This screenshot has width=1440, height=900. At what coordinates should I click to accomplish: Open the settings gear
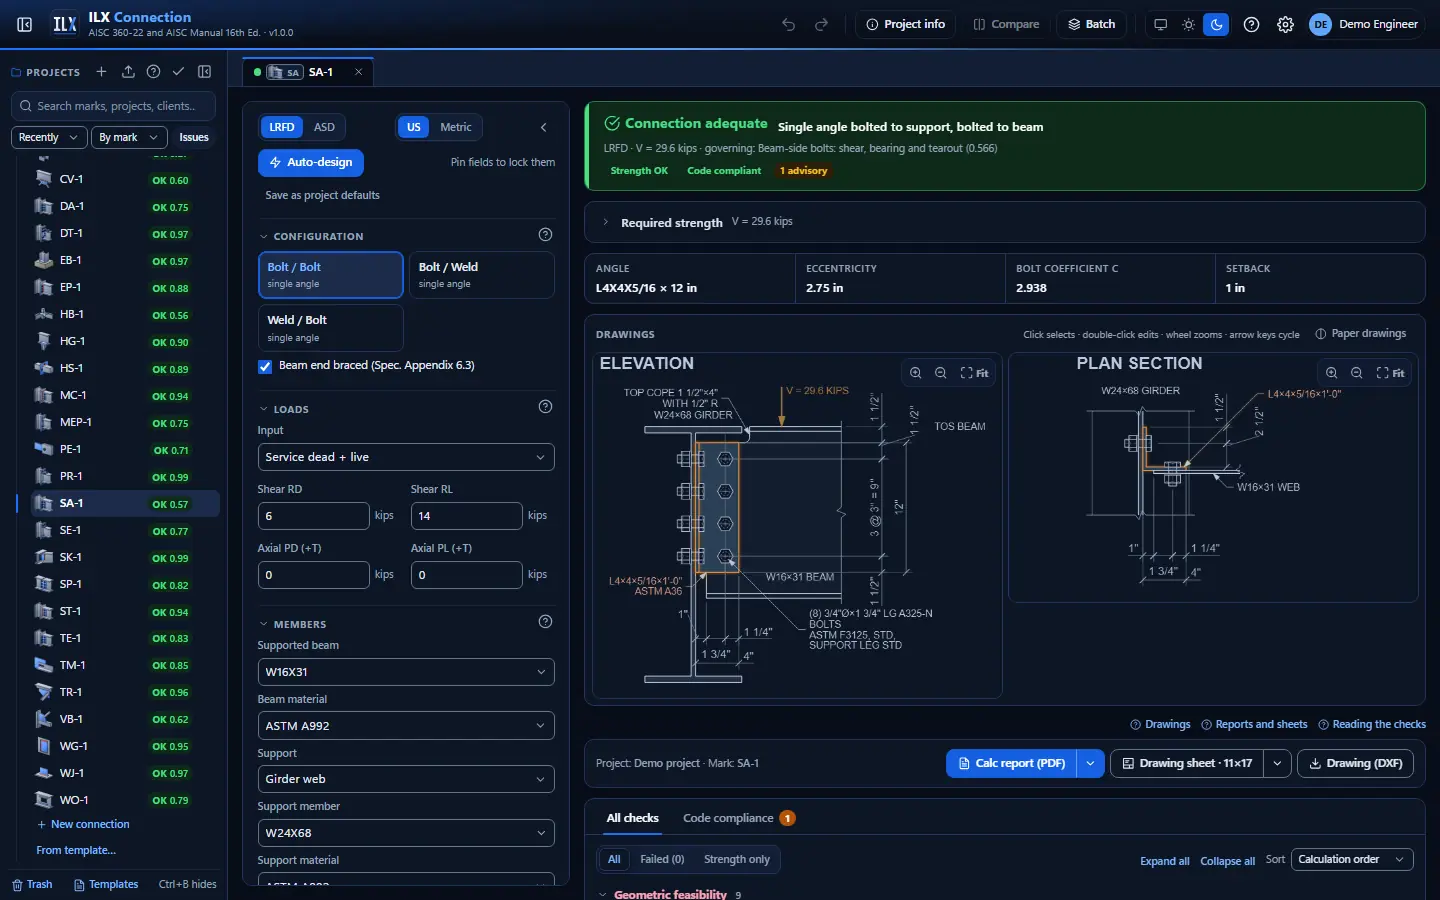[1286, 24]
